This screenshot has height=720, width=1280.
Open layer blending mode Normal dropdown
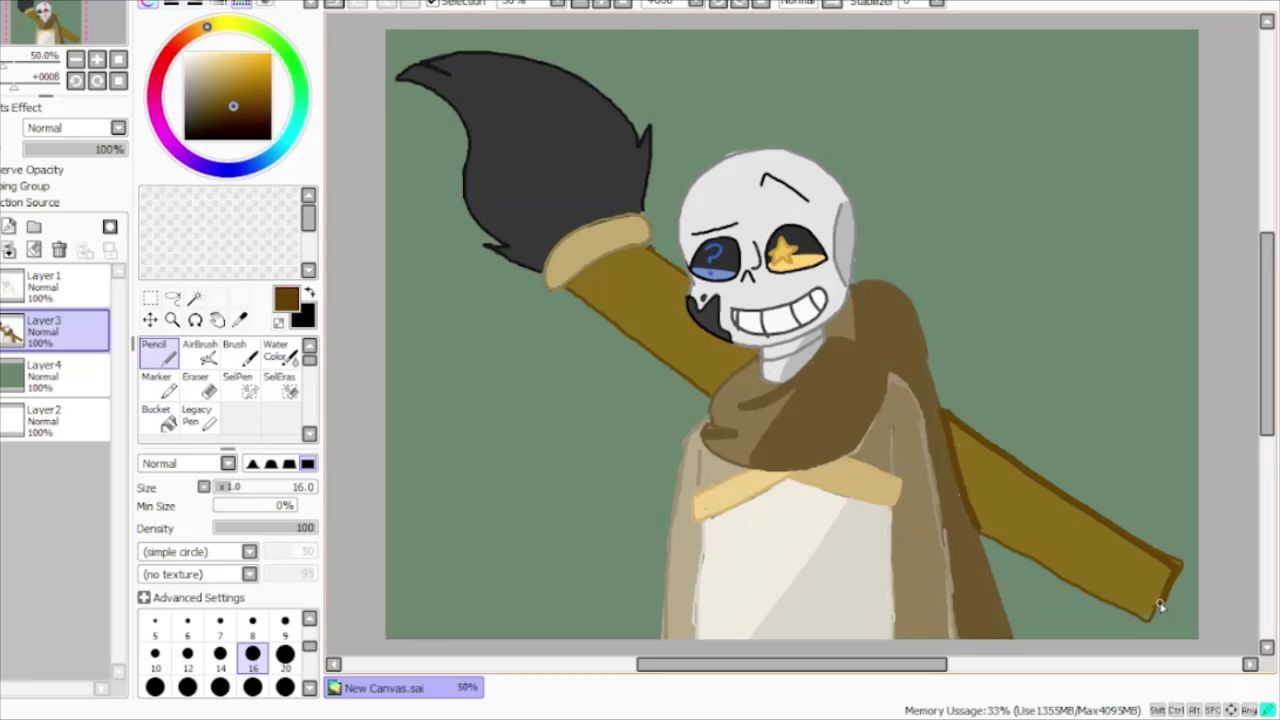76,128
